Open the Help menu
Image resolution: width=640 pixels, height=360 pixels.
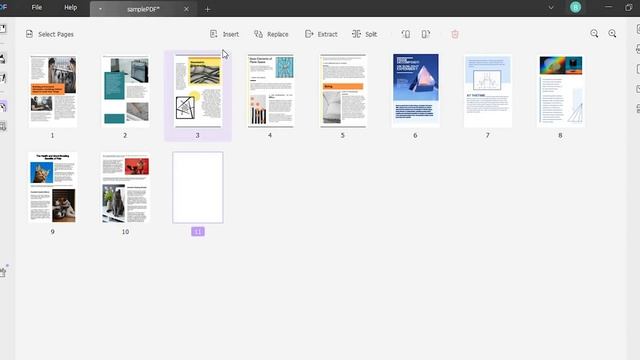[71, 7]
